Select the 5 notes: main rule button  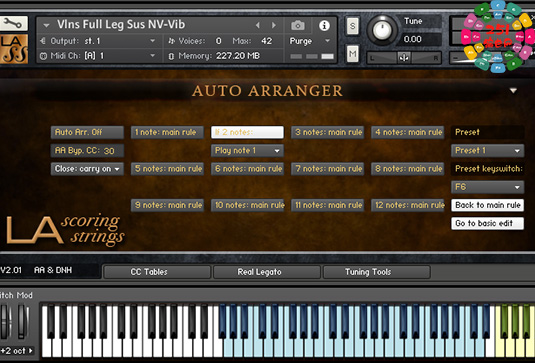[167, 169]
